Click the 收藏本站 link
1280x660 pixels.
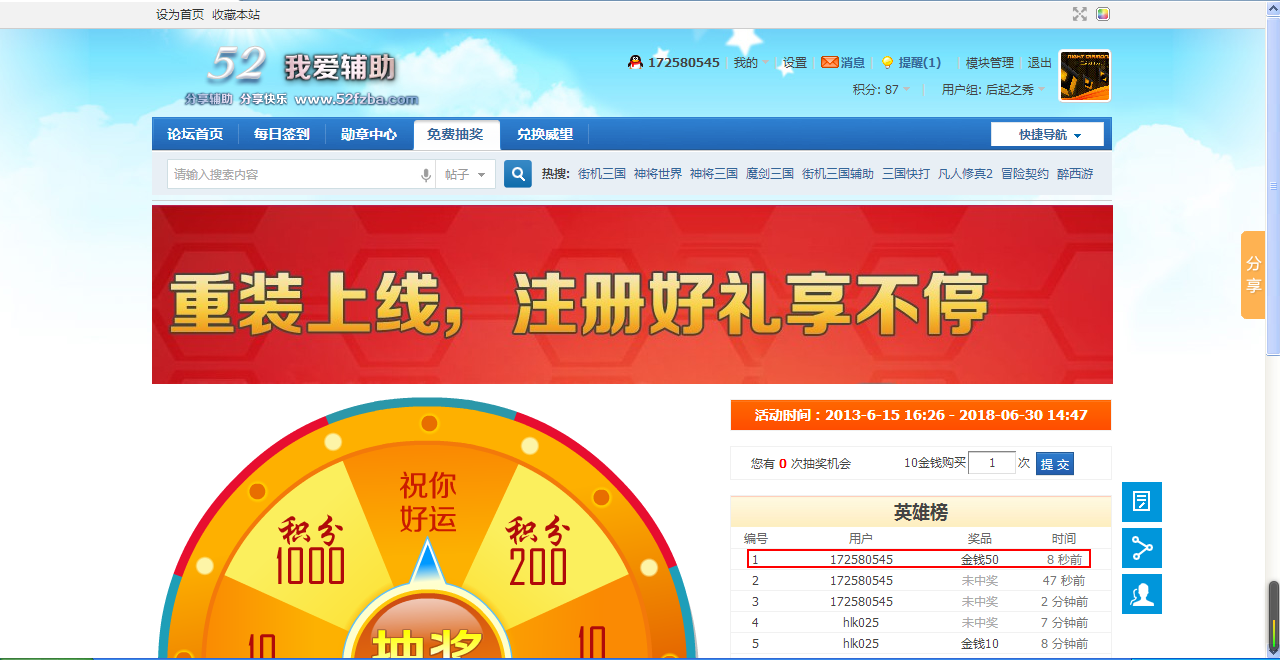pyautogui.click(x=236, y=14)
